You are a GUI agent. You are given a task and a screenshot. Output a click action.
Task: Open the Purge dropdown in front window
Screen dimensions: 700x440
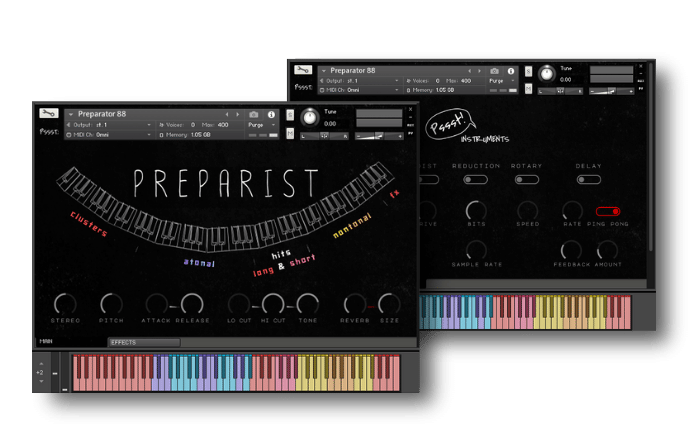point(262,125)
